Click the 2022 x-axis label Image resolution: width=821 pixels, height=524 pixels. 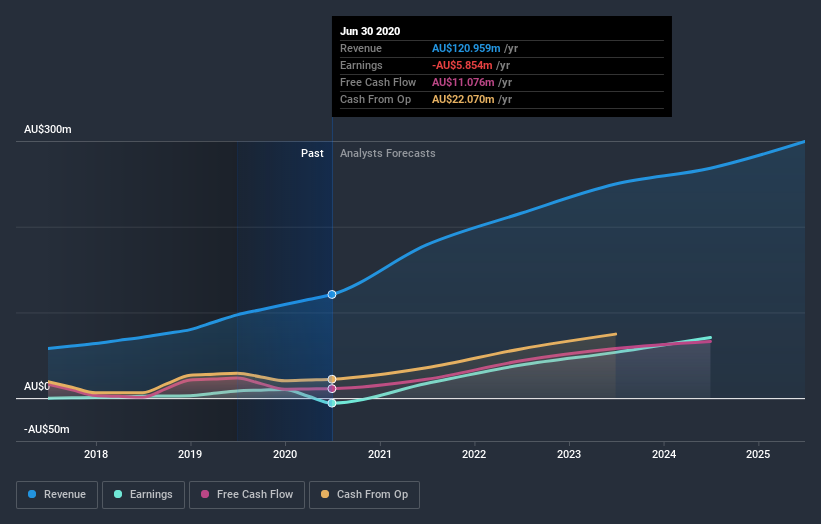point(474,454)
